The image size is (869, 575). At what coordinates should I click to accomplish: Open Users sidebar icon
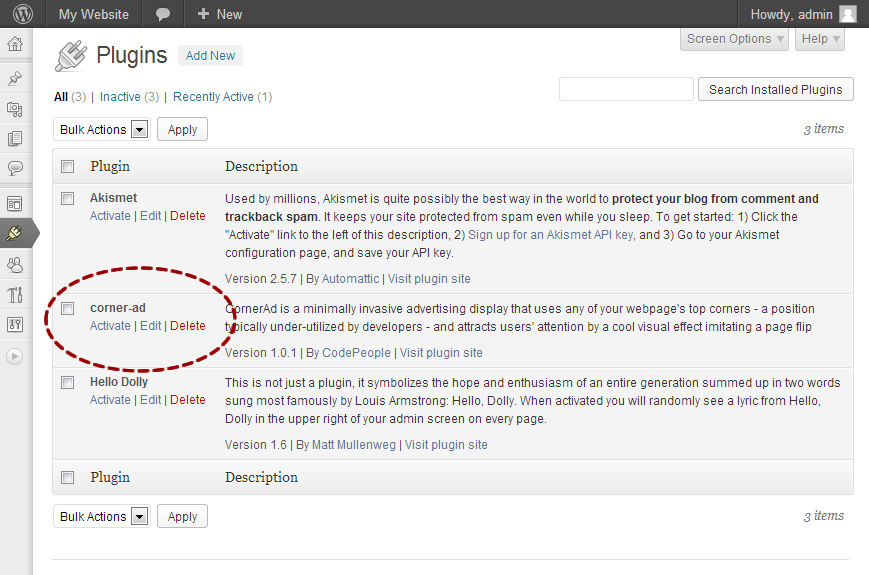click(x=15, y=265)
